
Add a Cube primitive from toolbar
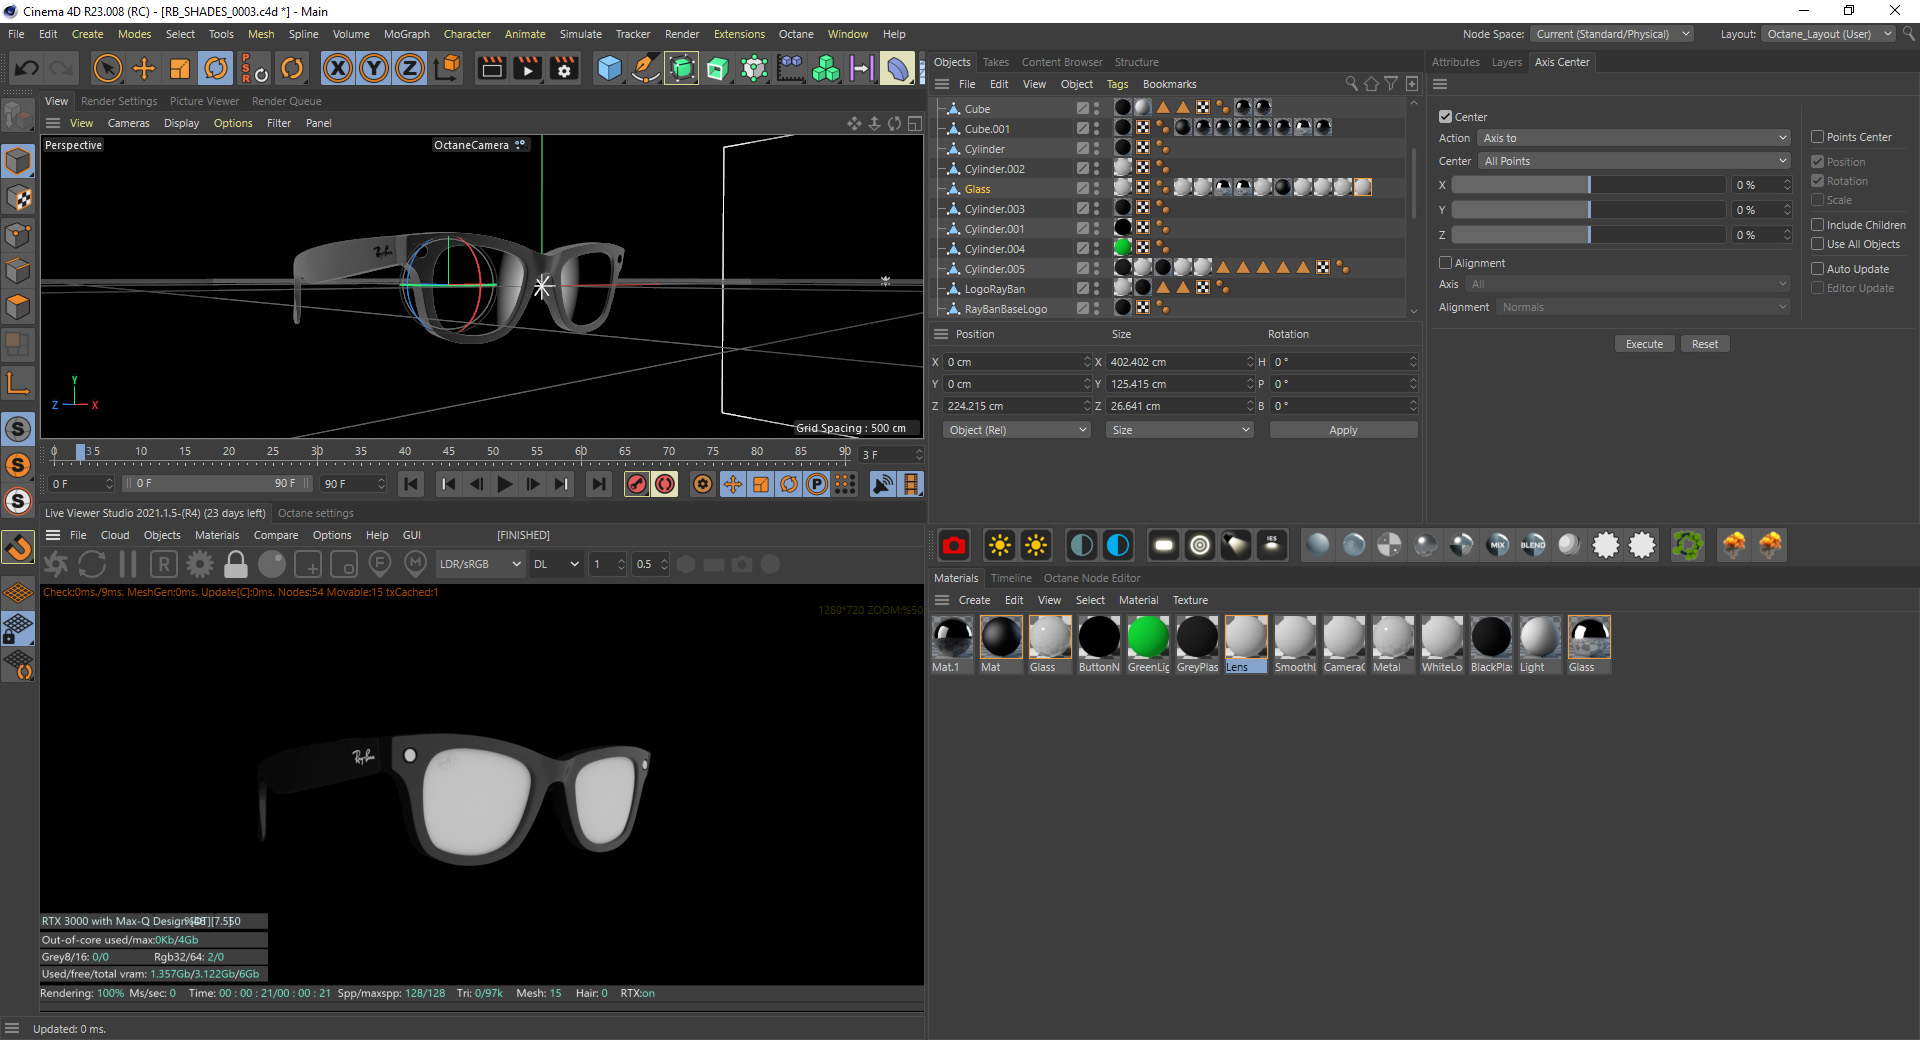[609, 68]
